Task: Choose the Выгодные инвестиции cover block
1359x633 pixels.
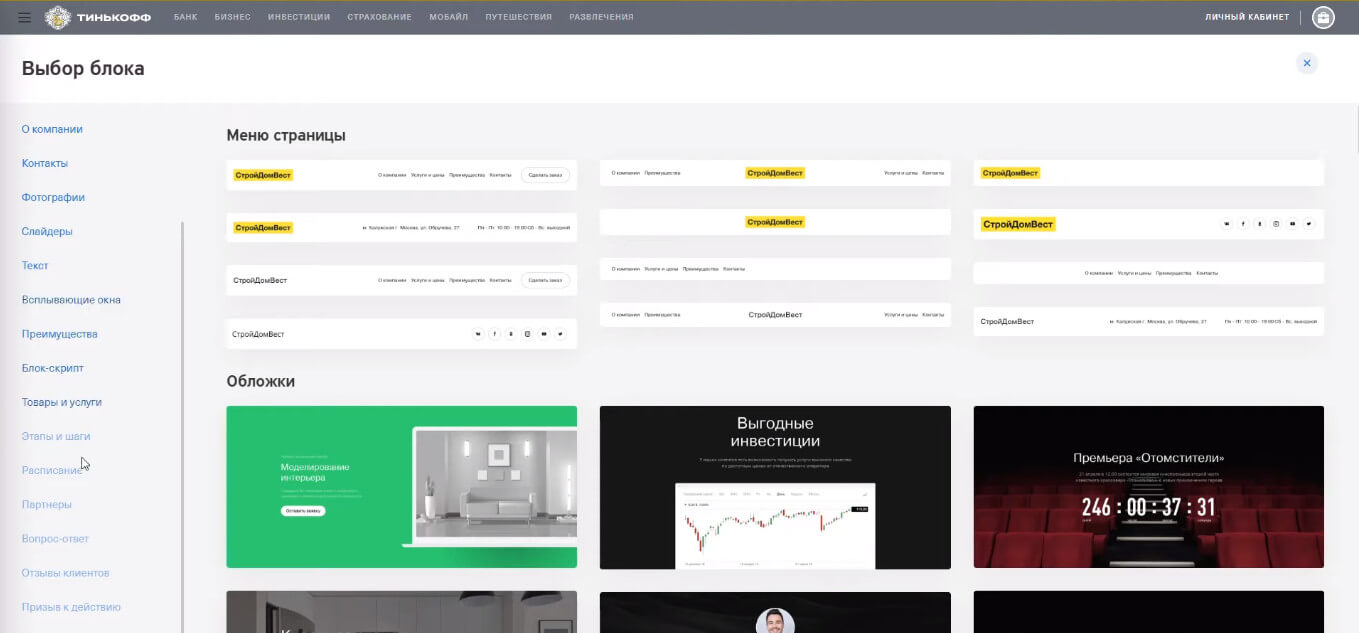Action: (x=775, y=487)
